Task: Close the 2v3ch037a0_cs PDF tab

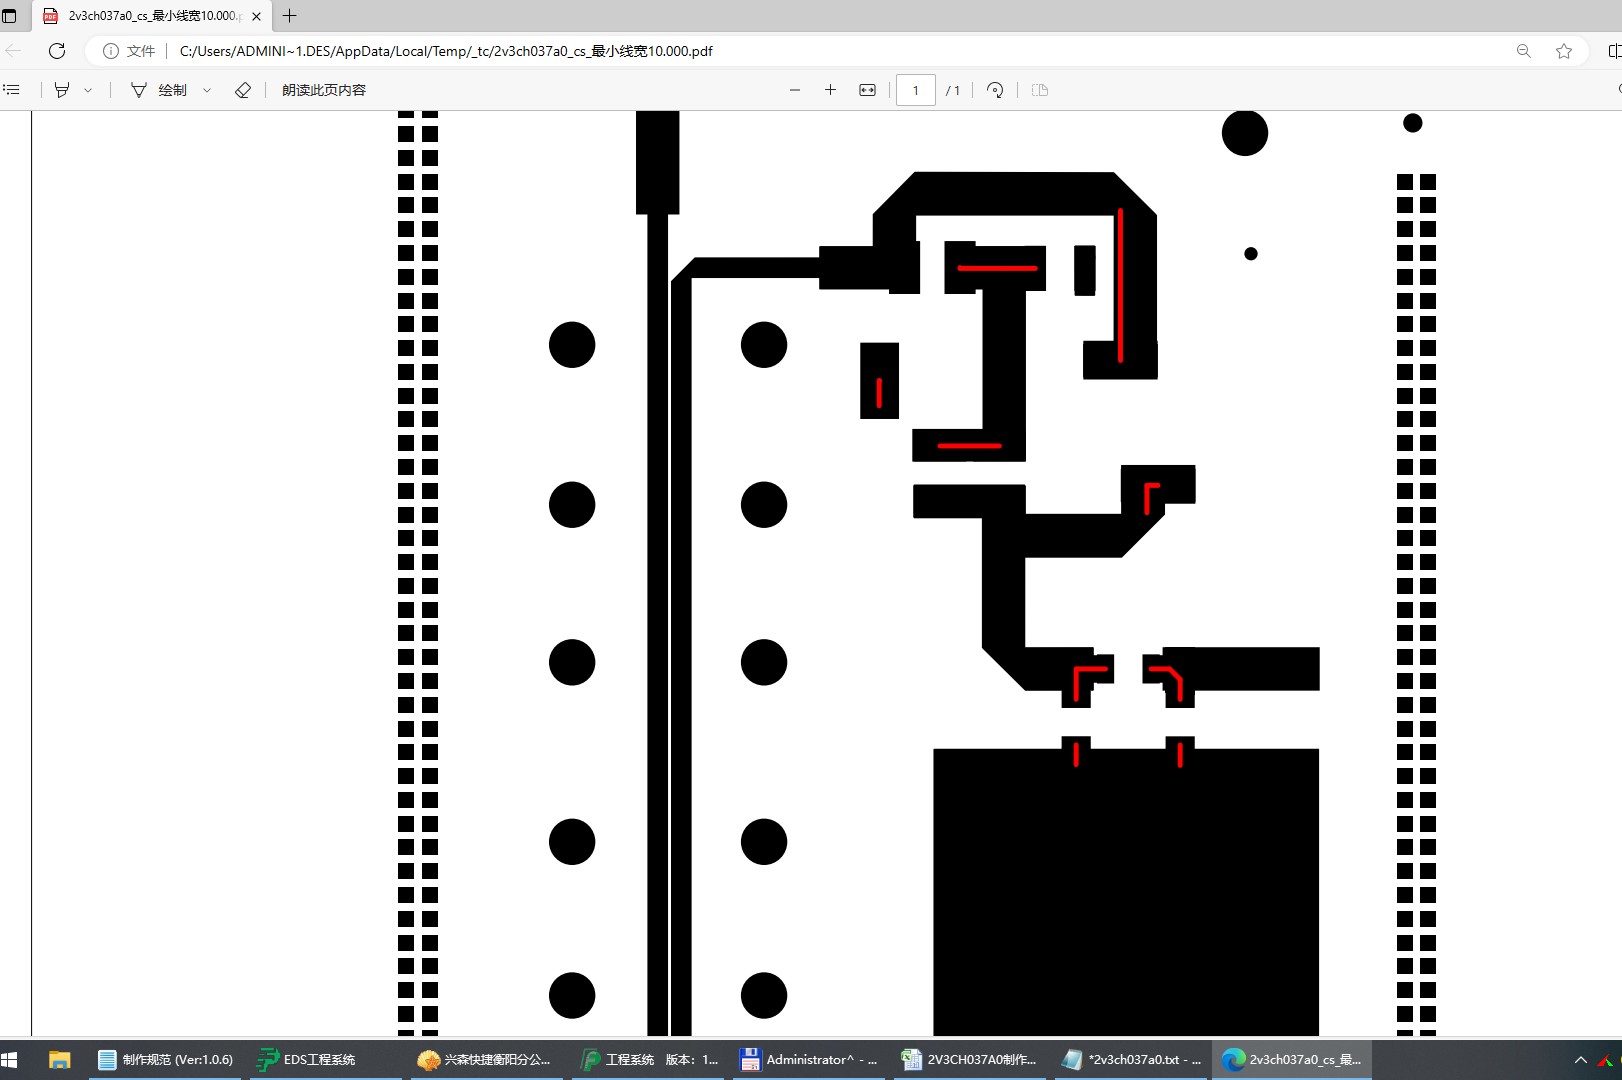Action: point(256,16)
